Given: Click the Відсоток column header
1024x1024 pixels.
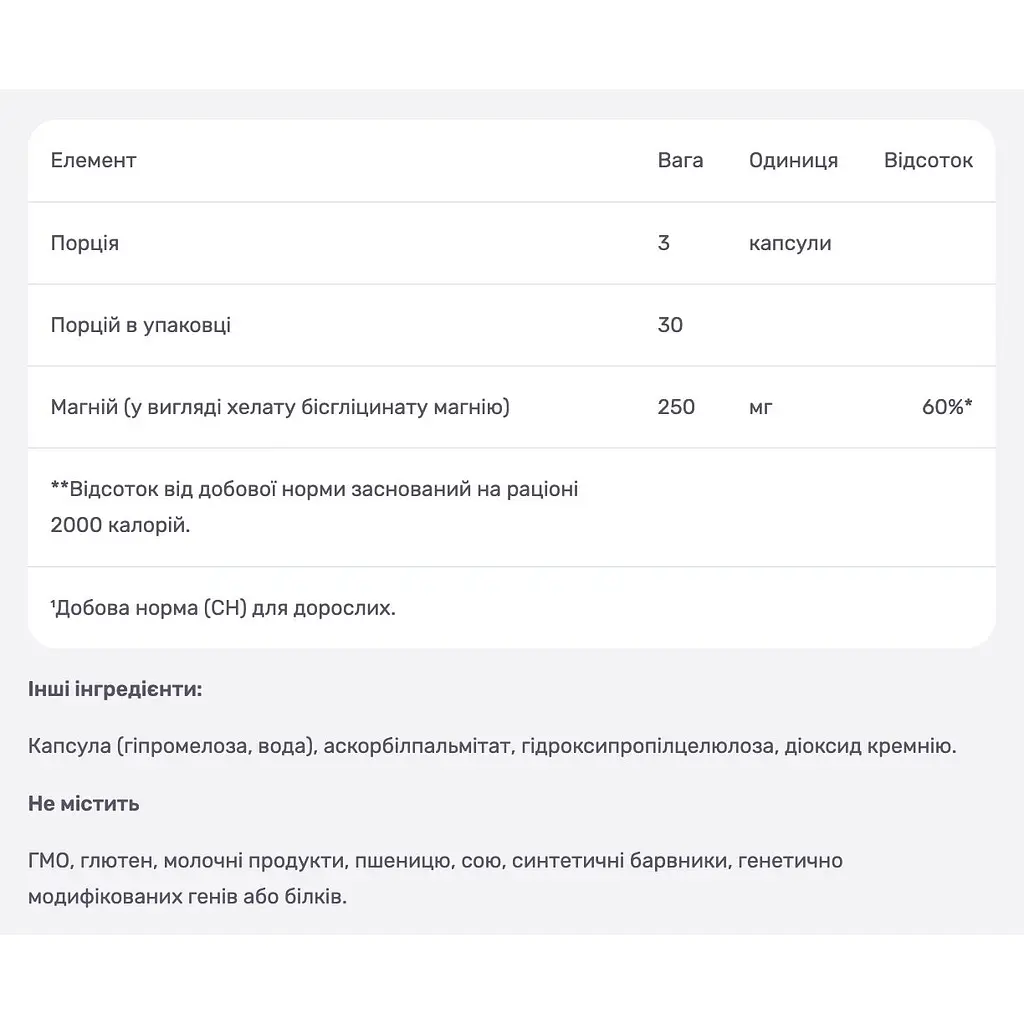Looking at the screenshot, I should click(x=928, y=160).
